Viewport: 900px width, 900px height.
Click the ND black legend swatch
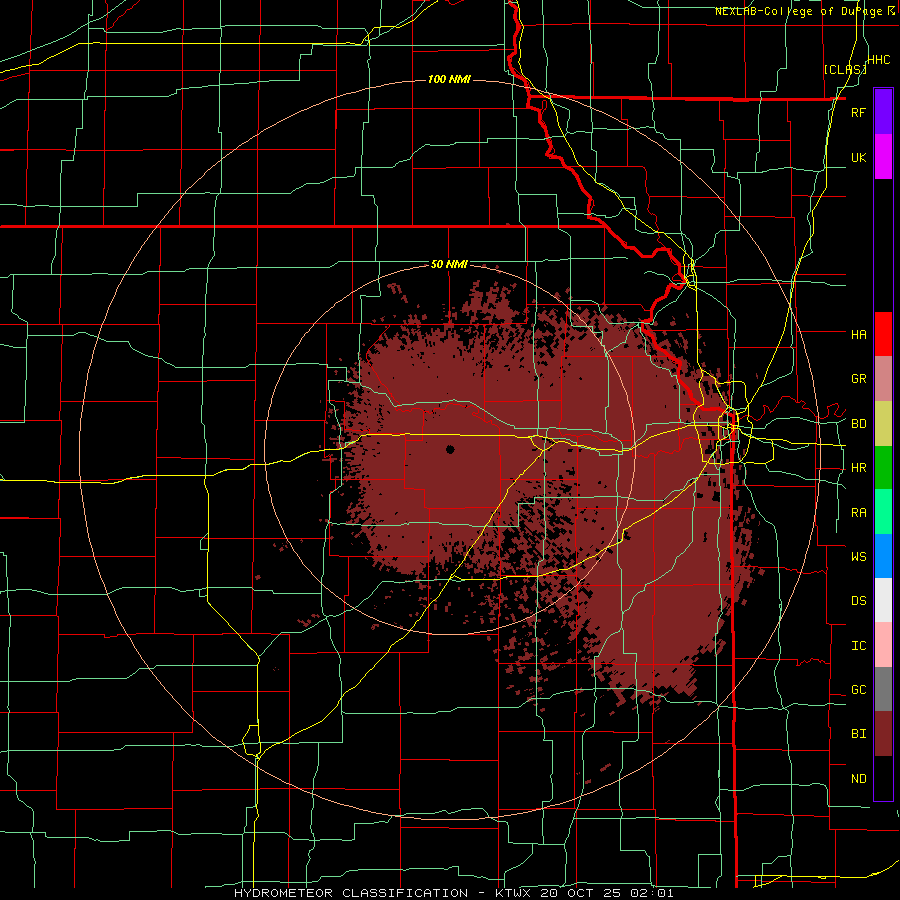point(883,778)
